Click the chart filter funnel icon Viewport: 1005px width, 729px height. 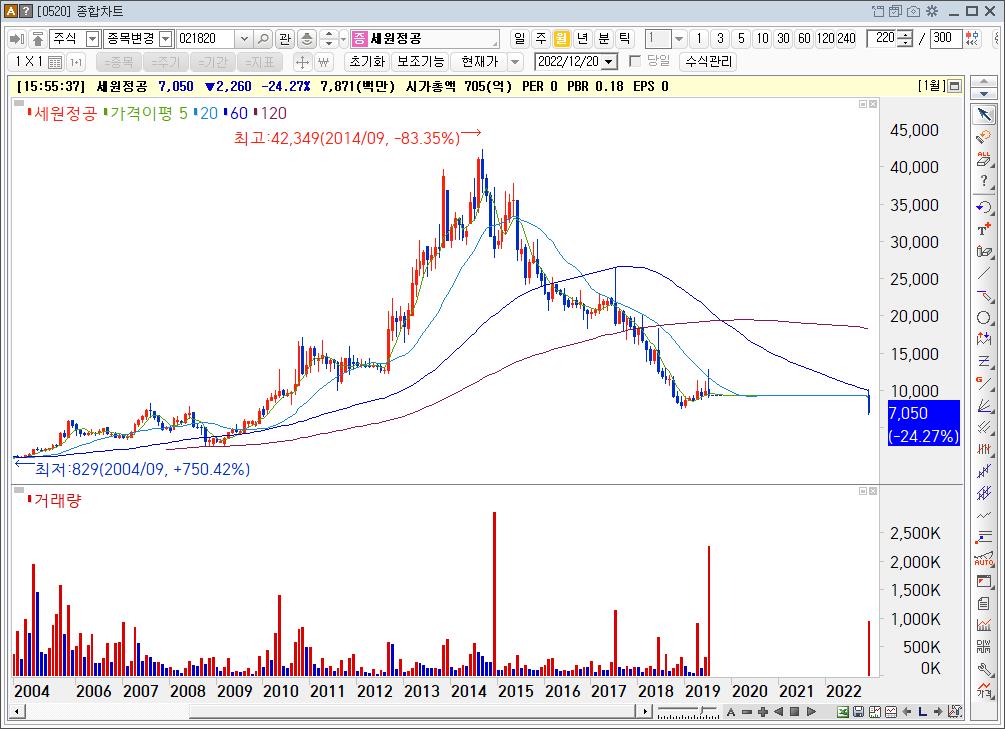955,712
